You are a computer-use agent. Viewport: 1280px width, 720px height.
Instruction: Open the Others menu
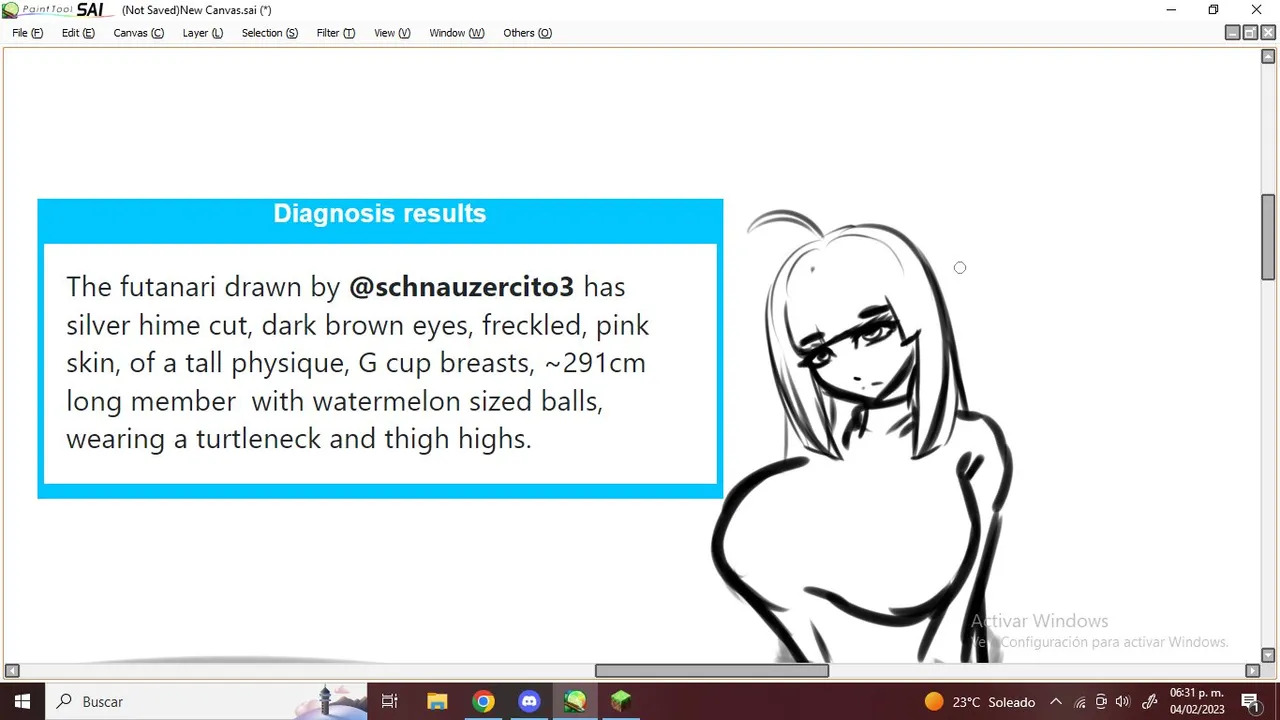(527, 33)
